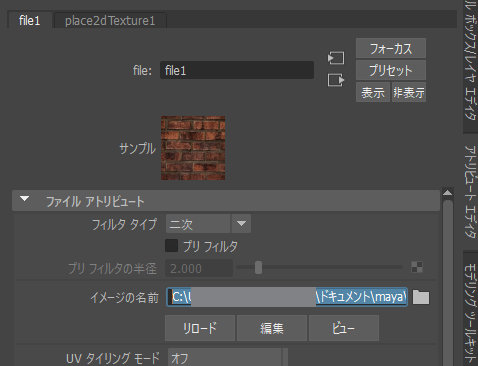Image resolution: width=478 pixels, height=366 pixels.
Task: Click the pre-filter radius slider handle
Action: (x=258, y=268)
